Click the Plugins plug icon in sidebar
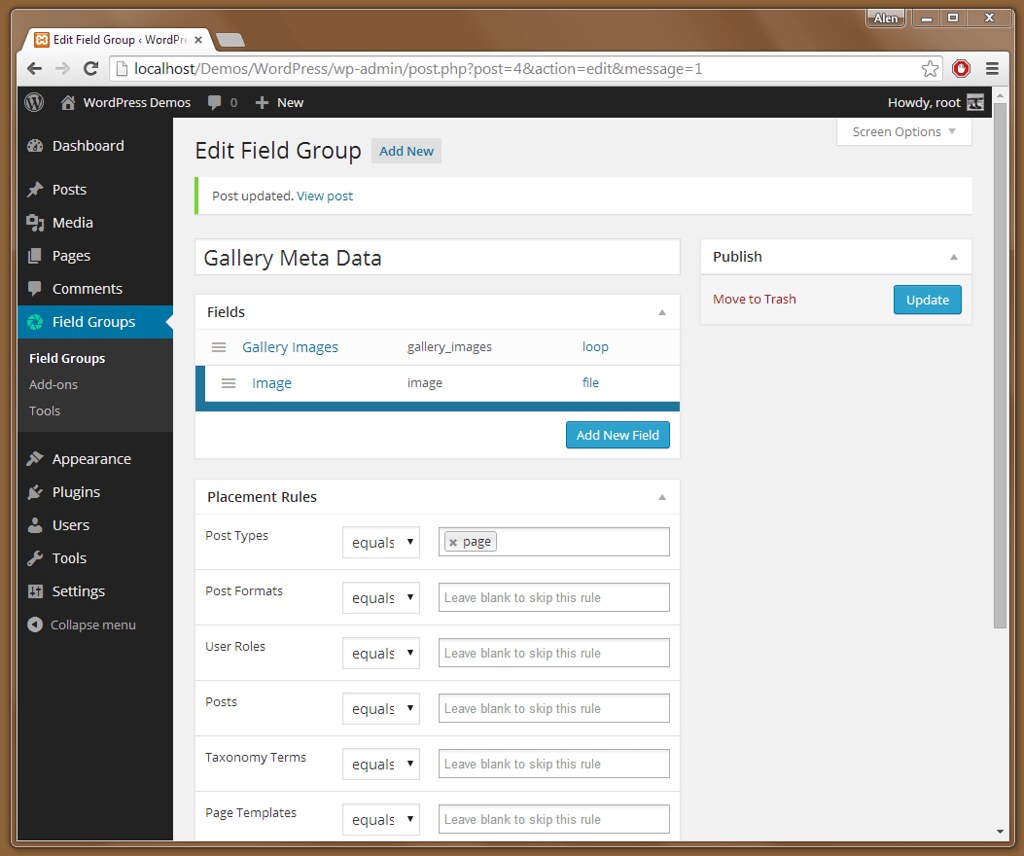This screenshot has width=1024, height=856. tap(35, 492)
